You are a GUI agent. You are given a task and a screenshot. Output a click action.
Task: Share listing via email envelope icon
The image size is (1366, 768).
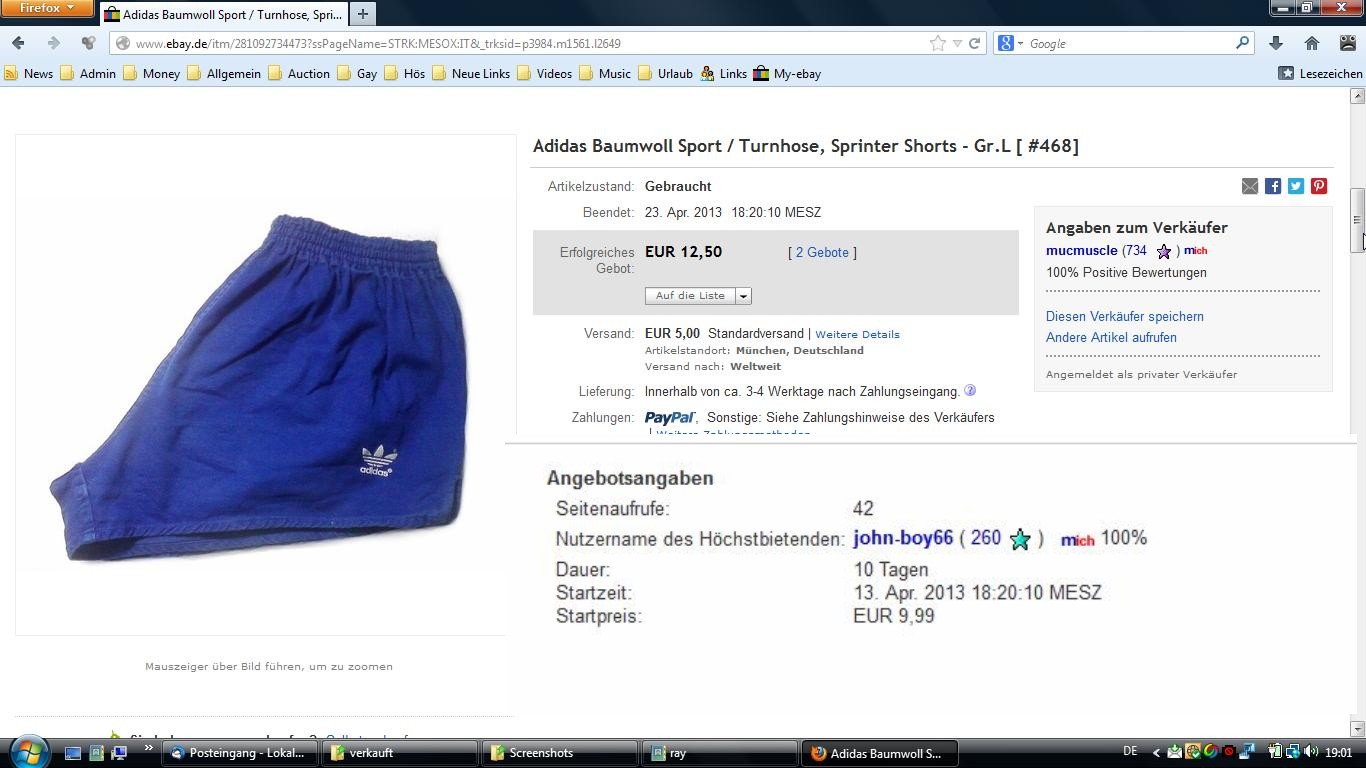click(1250, 186)
